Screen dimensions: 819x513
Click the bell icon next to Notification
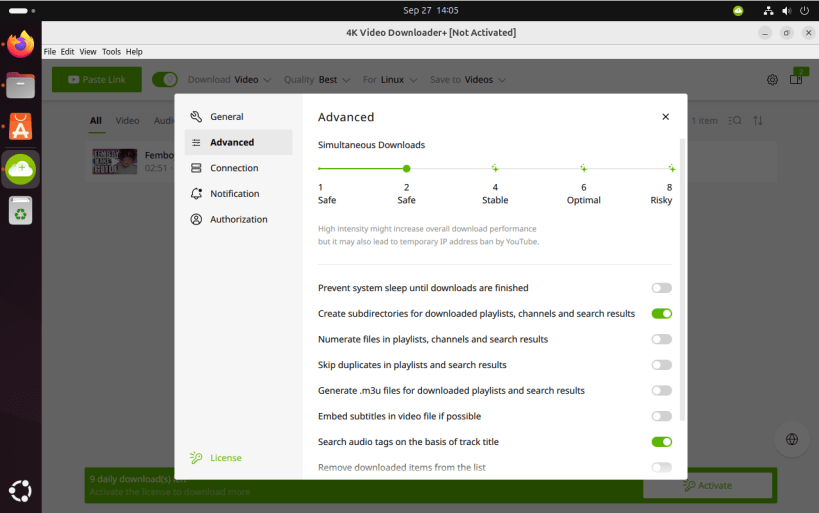pos(196,193)
